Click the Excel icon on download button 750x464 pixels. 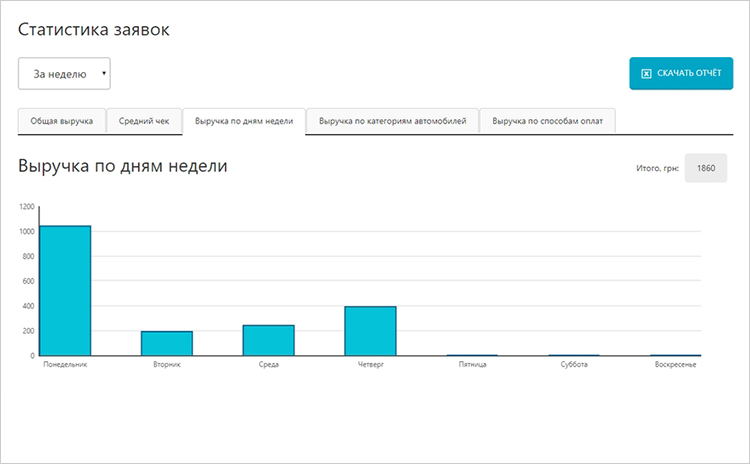tap(646, 74)
